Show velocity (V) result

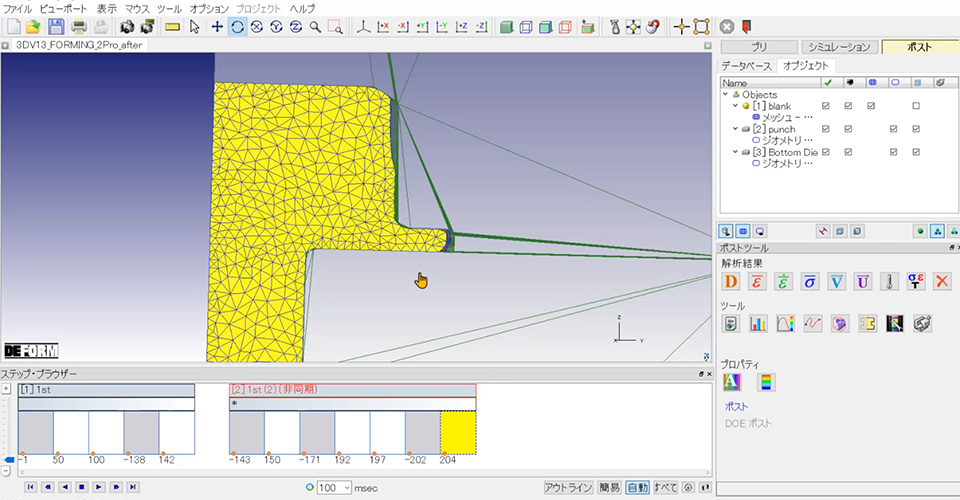(836, 282)
